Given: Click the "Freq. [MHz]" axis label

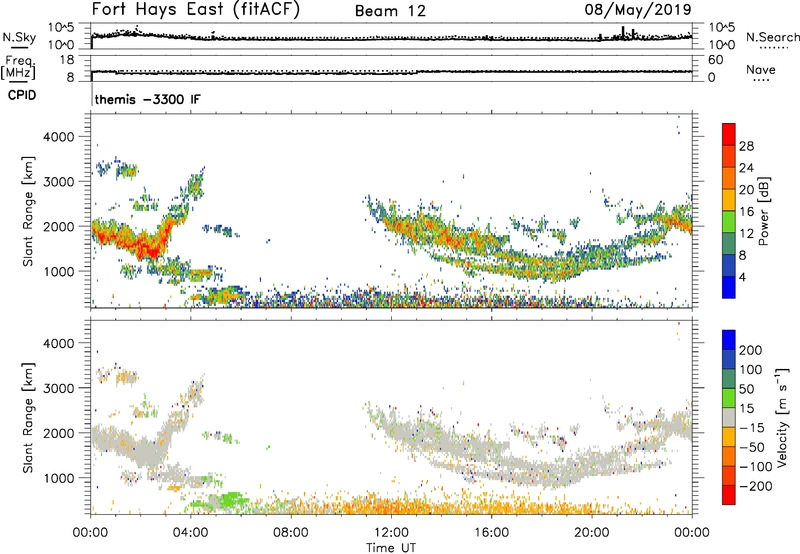Looking at the screenshot, I should [x=18, y=67].
